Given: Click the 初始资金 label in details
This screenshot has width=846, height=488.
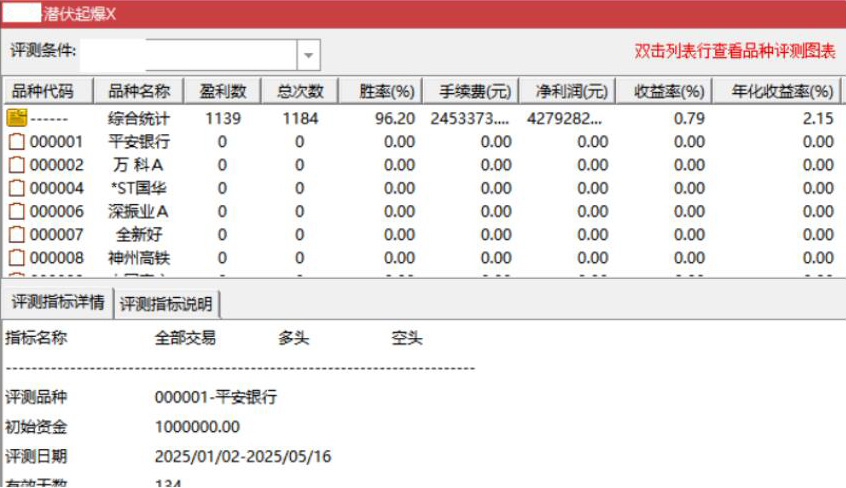Looking at the screenshot, I should (x=36, y=427).
